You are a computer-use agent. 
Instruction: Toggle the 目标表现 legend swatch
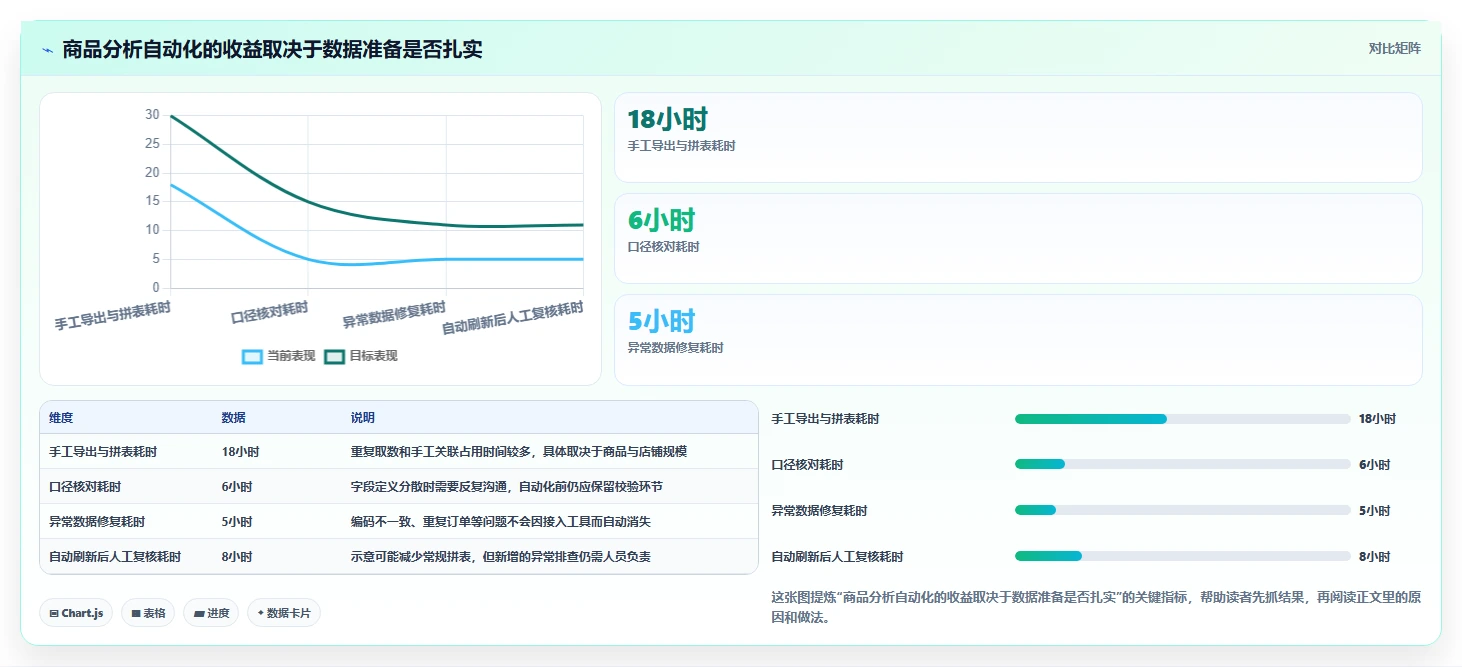click(335, 356)
